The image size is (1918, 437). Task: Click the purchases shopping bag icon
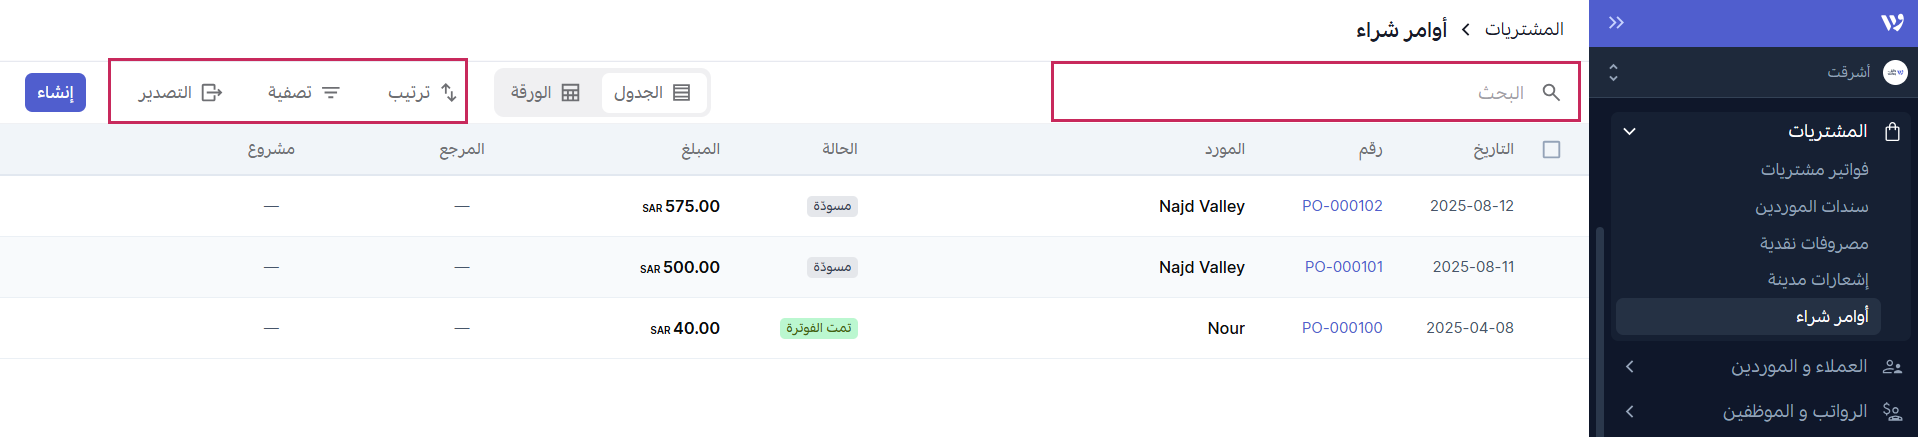coord(1891,131)
